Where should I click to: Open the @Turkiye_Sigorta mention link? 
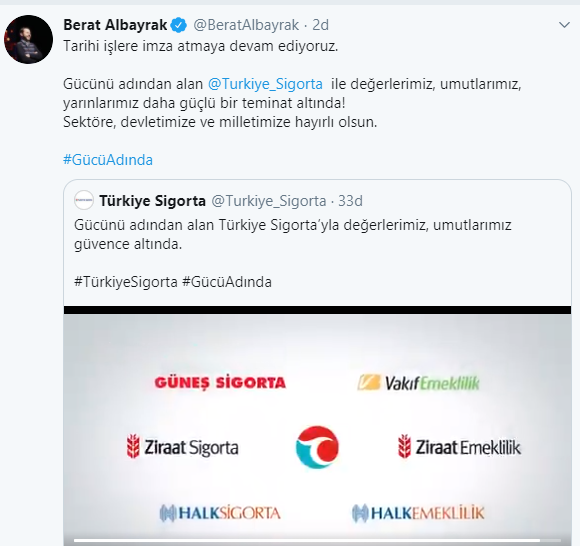265,84
